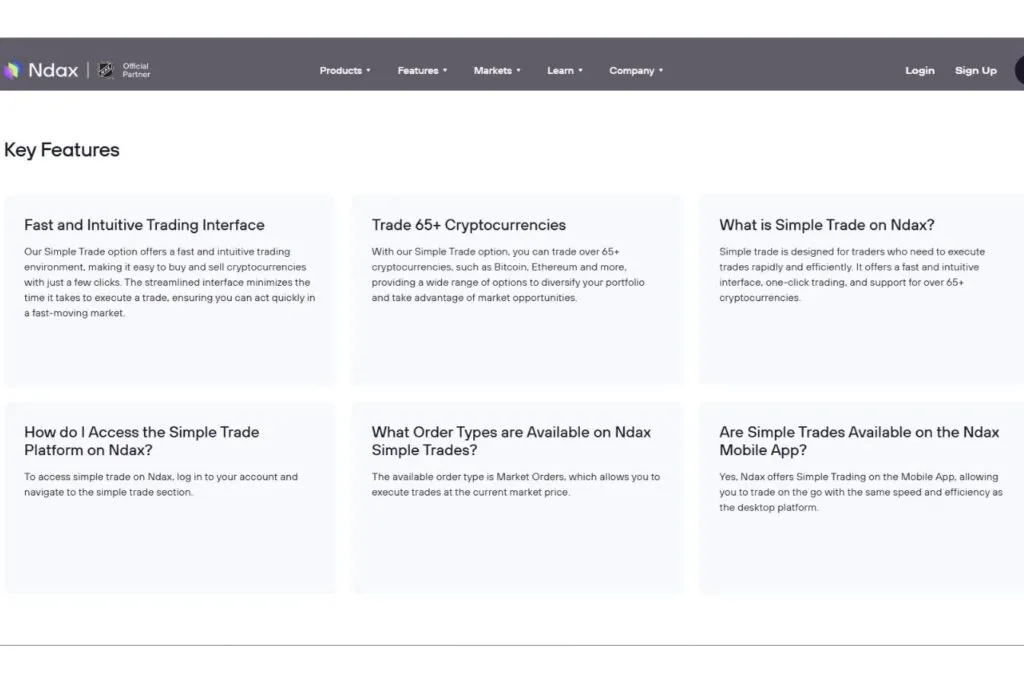This screenshot has height=683, width=1024.
Task: Click the Official Partner label
Action: tap(136, 70)
